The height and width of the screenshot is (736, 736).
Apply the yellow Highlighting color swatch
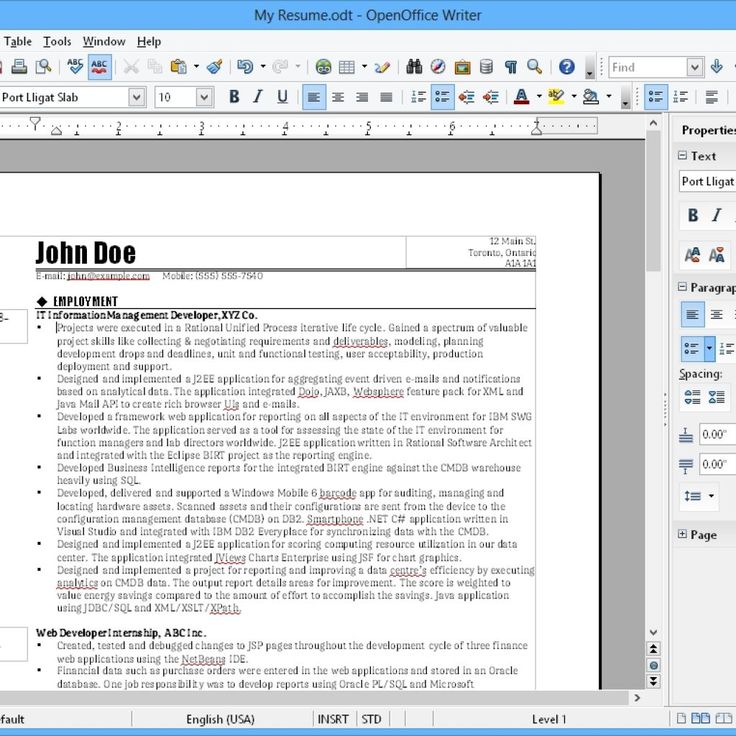tap(556, 97)
